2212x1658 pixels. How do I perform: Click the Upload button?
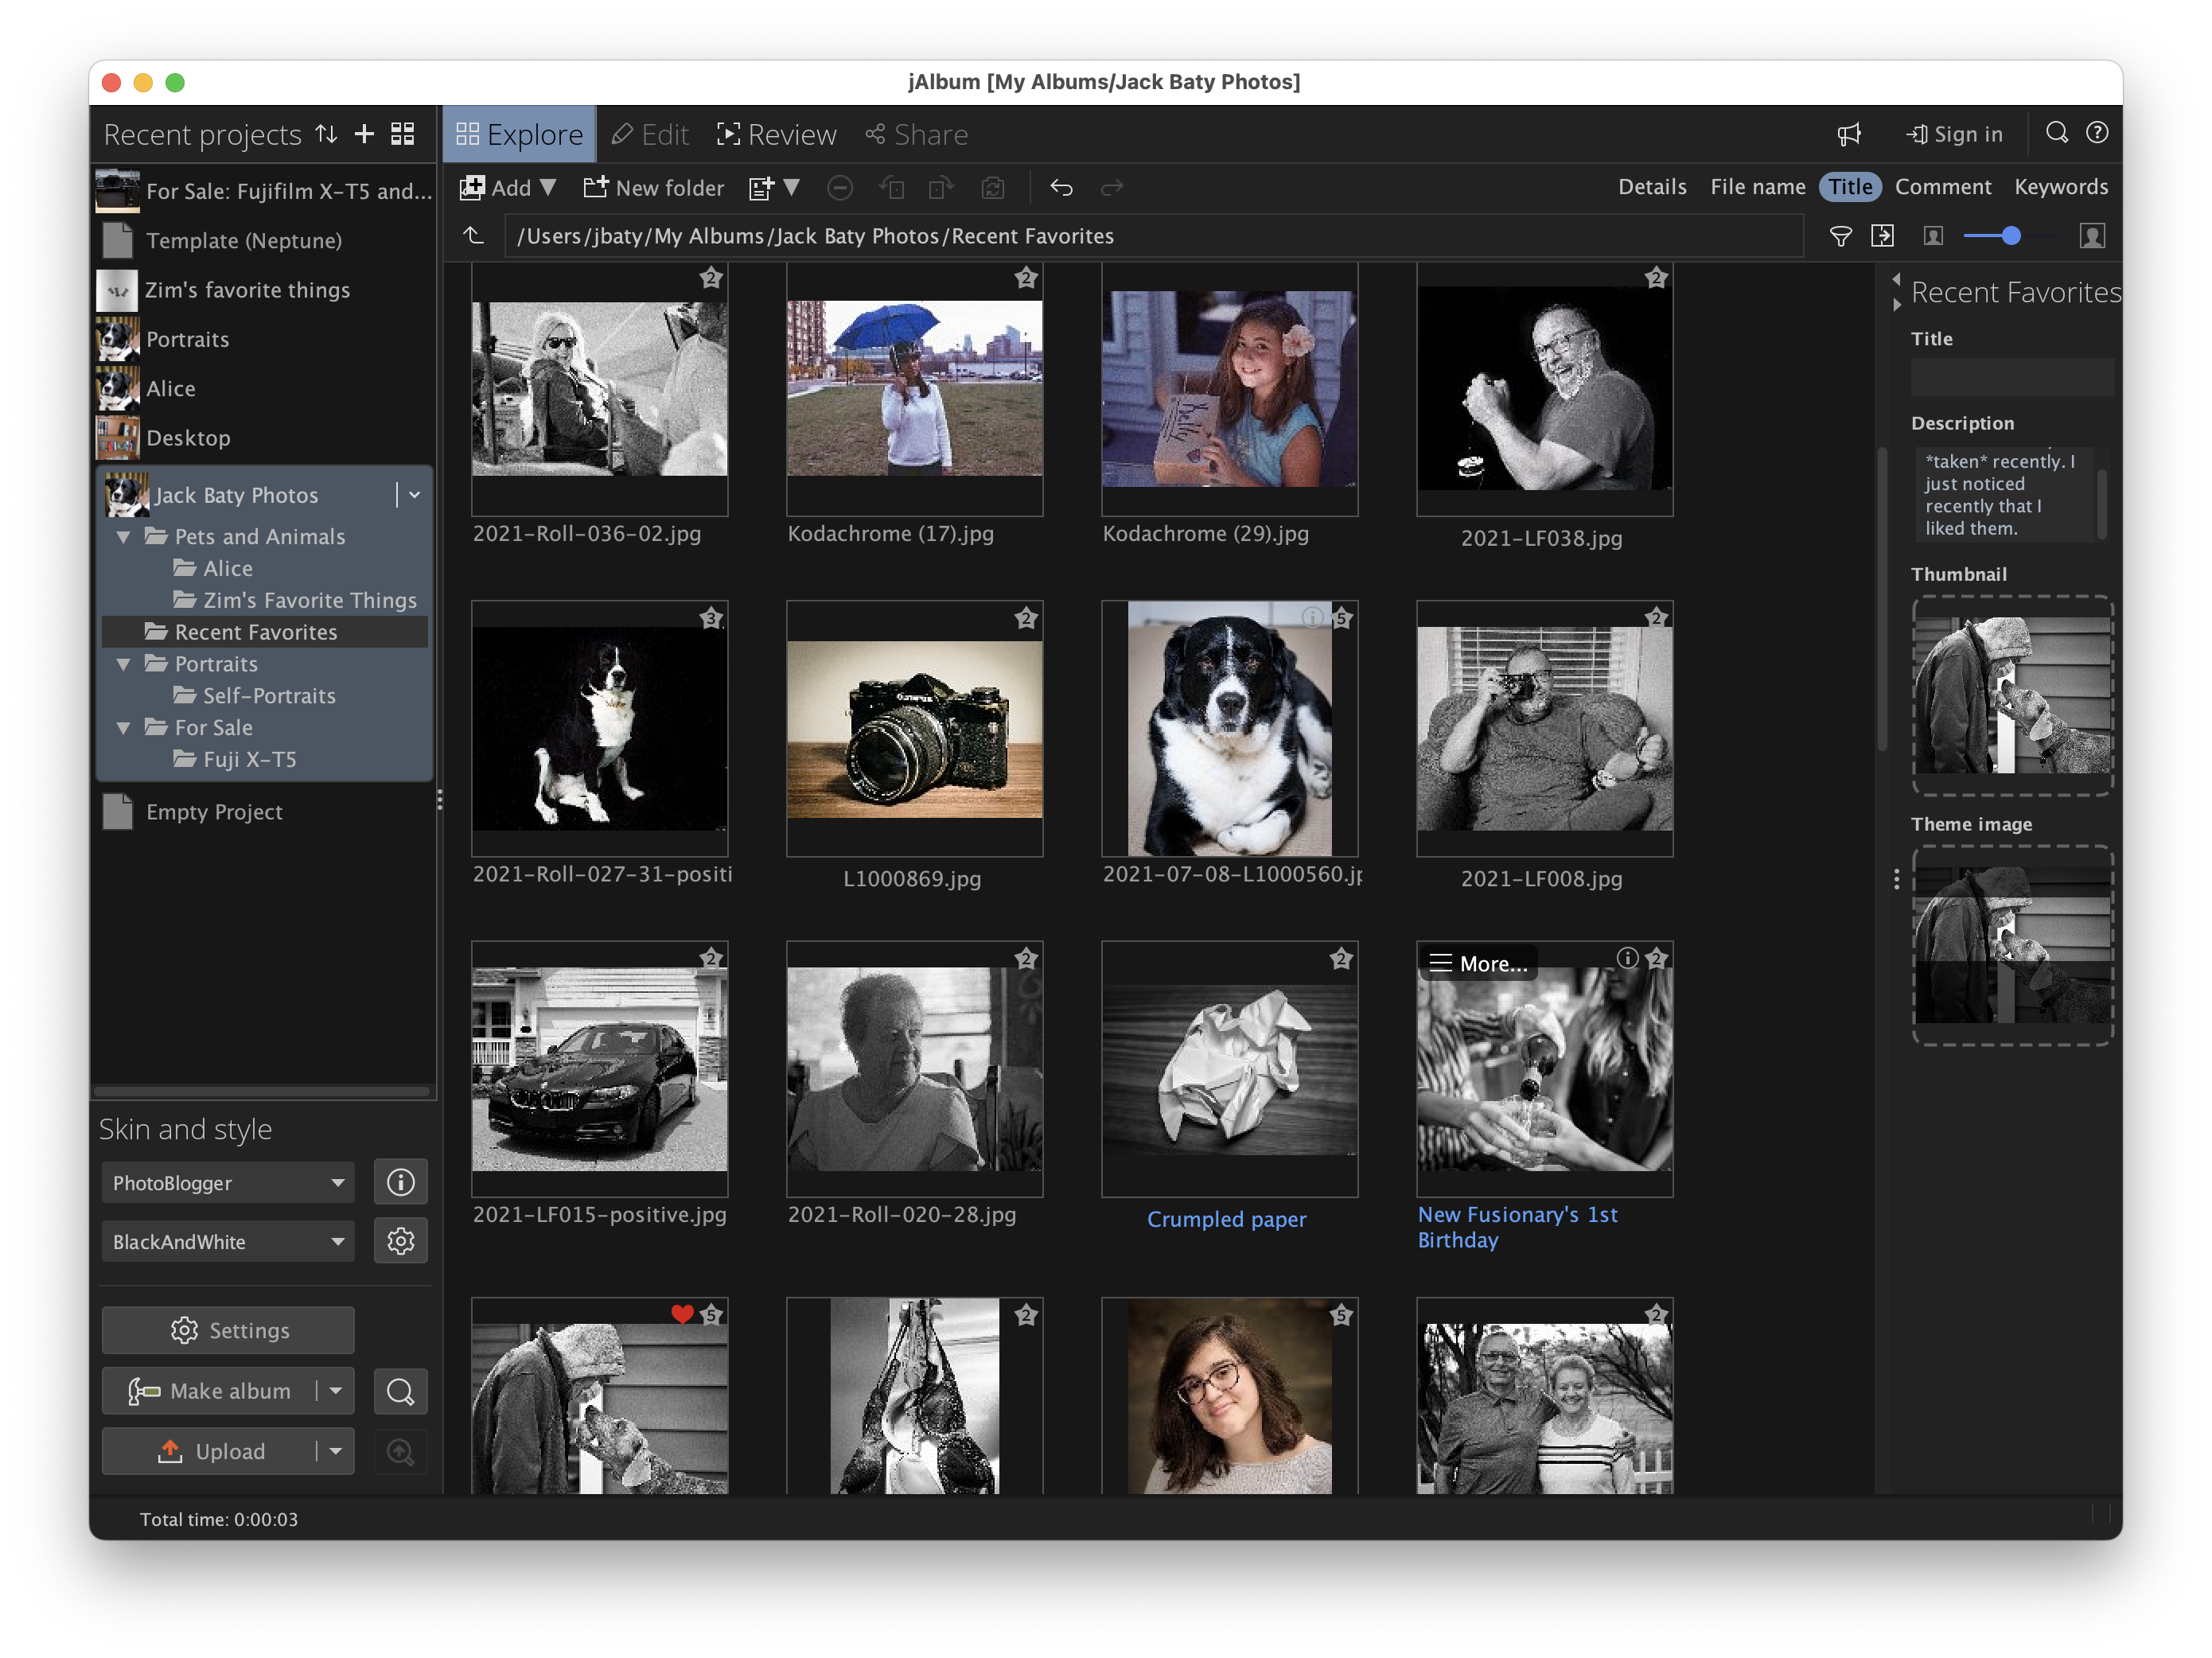click(210, 1451)
